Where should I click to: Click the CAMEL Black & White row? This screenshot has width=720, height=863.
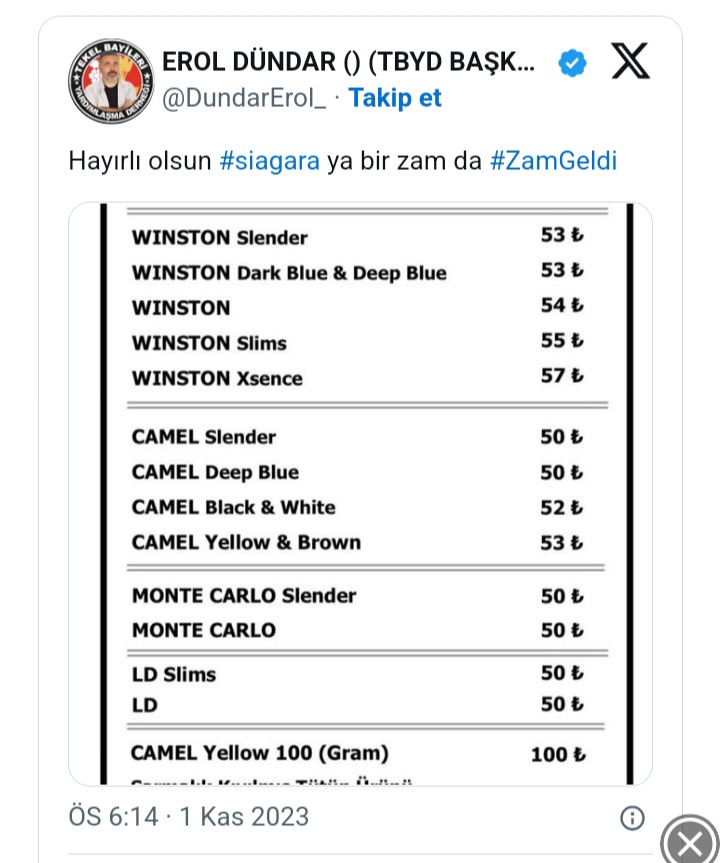coord(358,507)
